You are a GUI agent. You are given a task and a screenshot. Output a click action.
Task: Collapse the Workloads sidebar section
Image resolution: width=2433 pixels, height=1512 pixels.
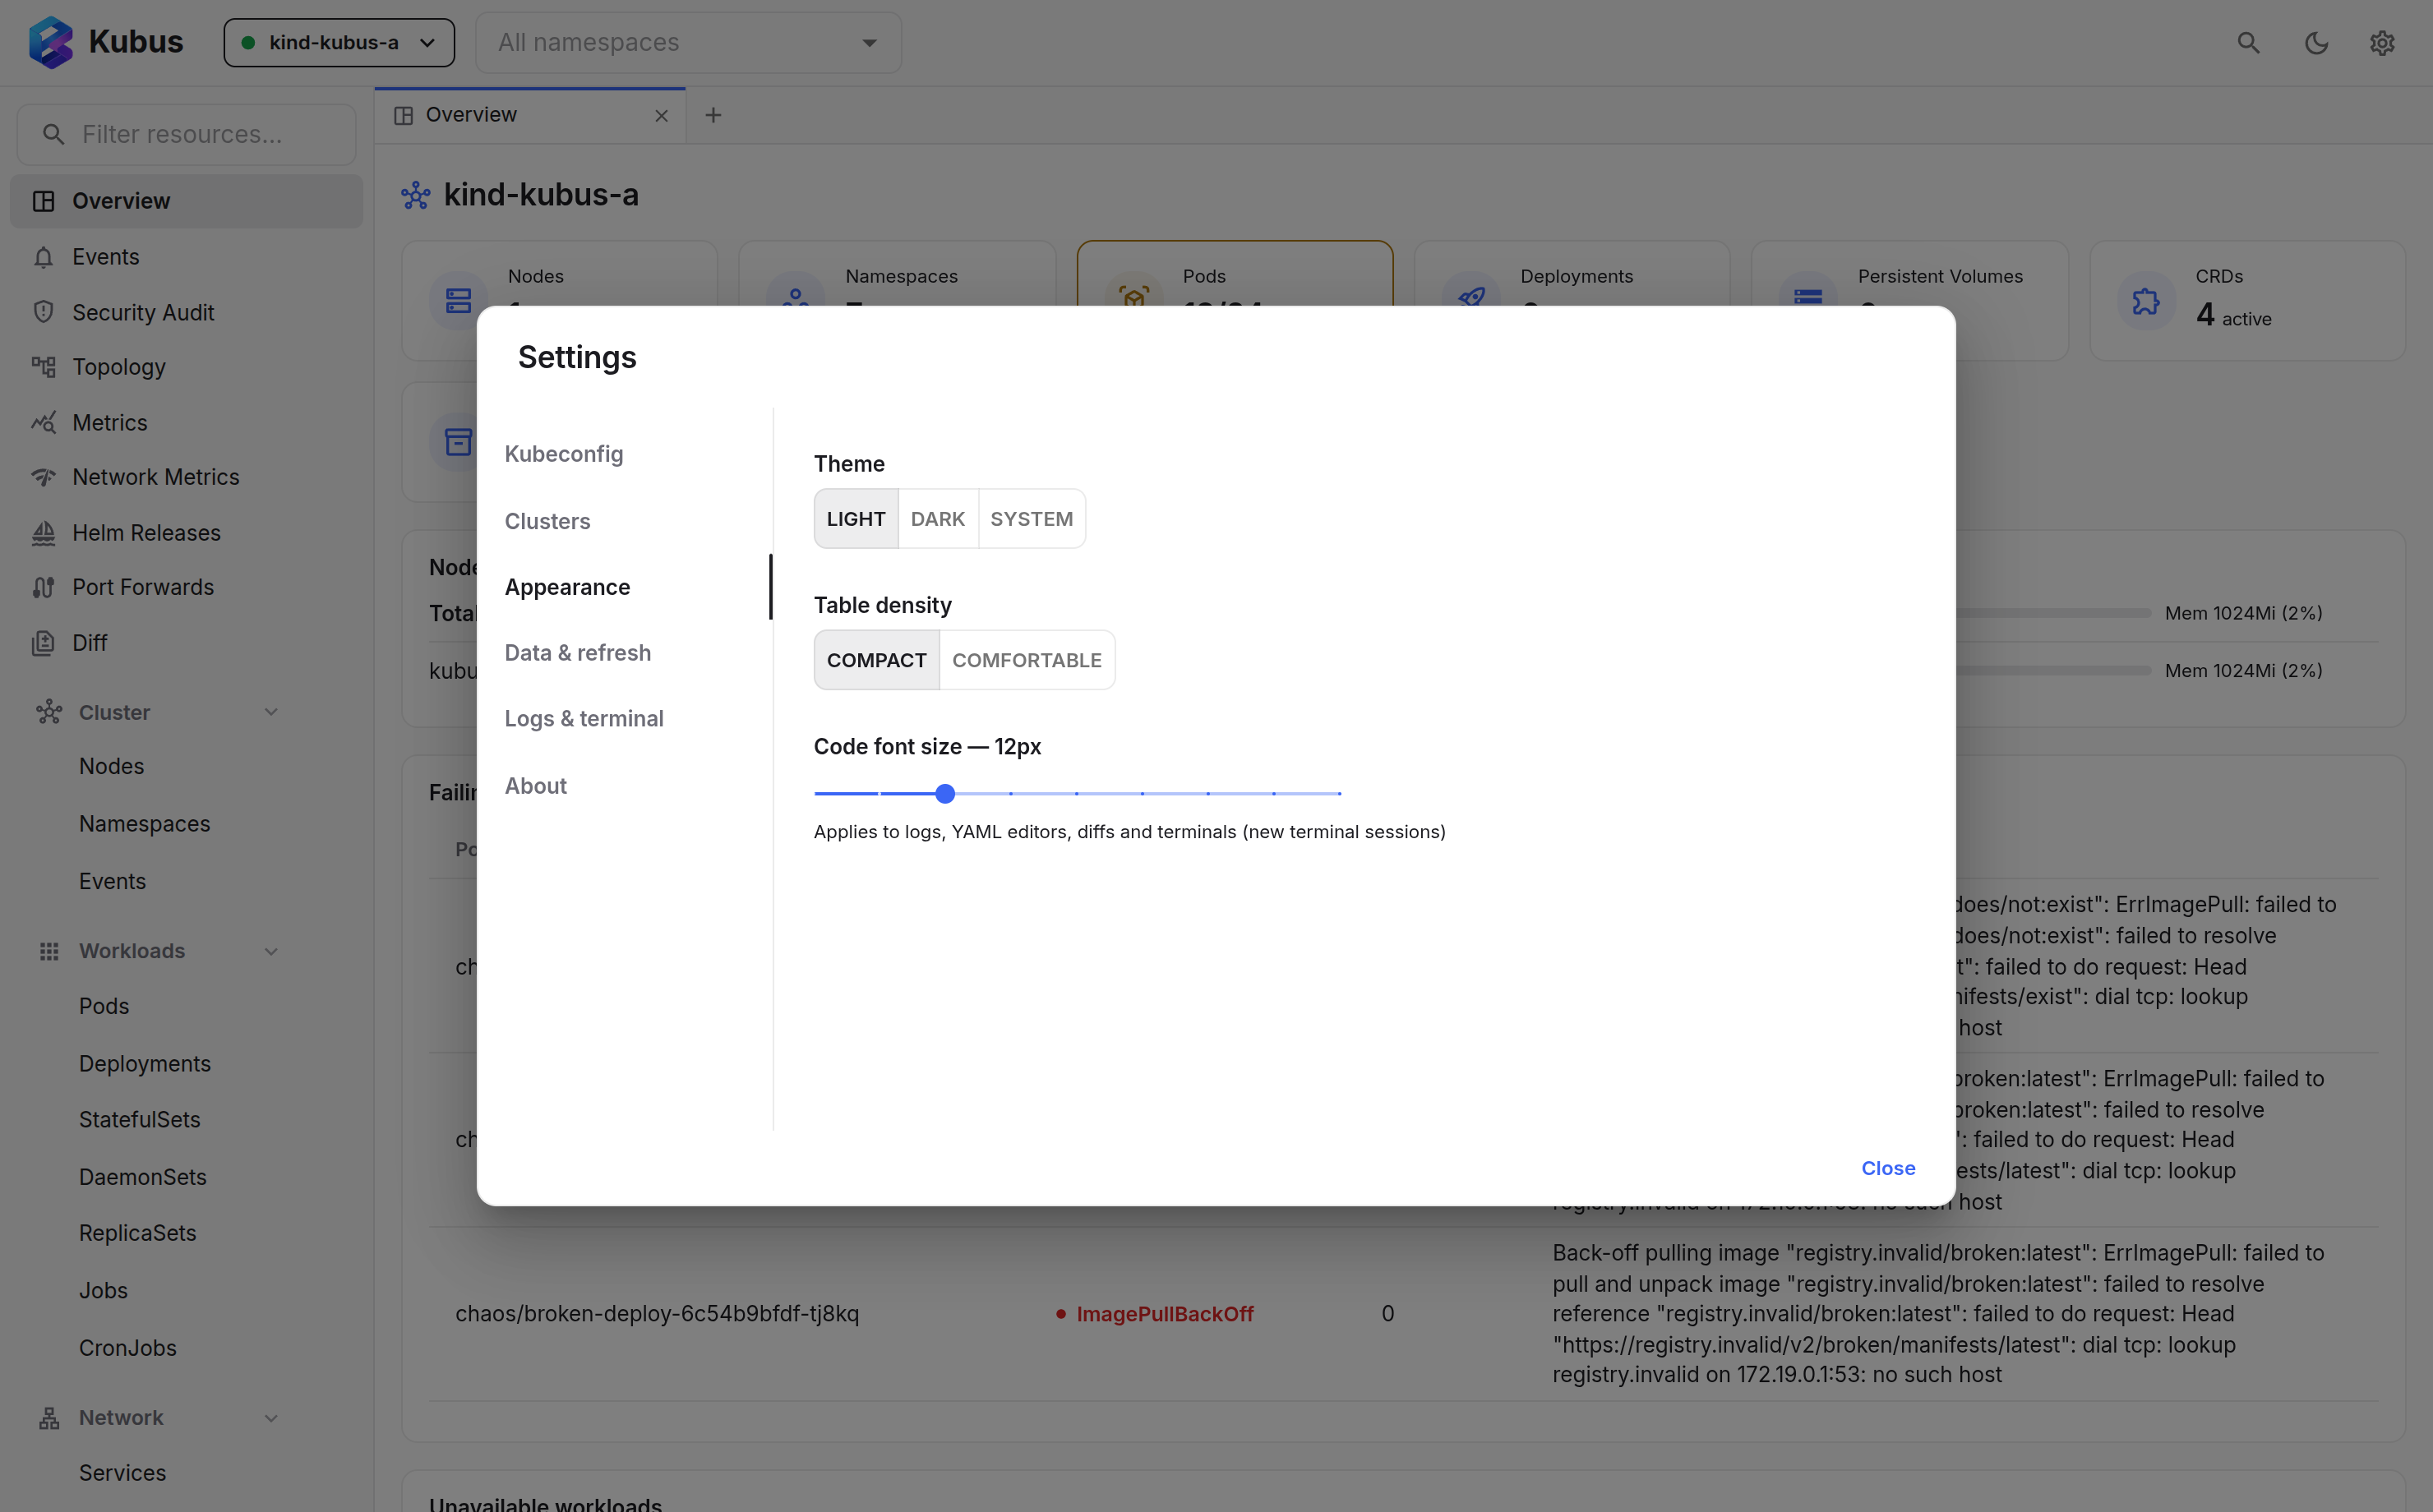[x=271, y=951]
